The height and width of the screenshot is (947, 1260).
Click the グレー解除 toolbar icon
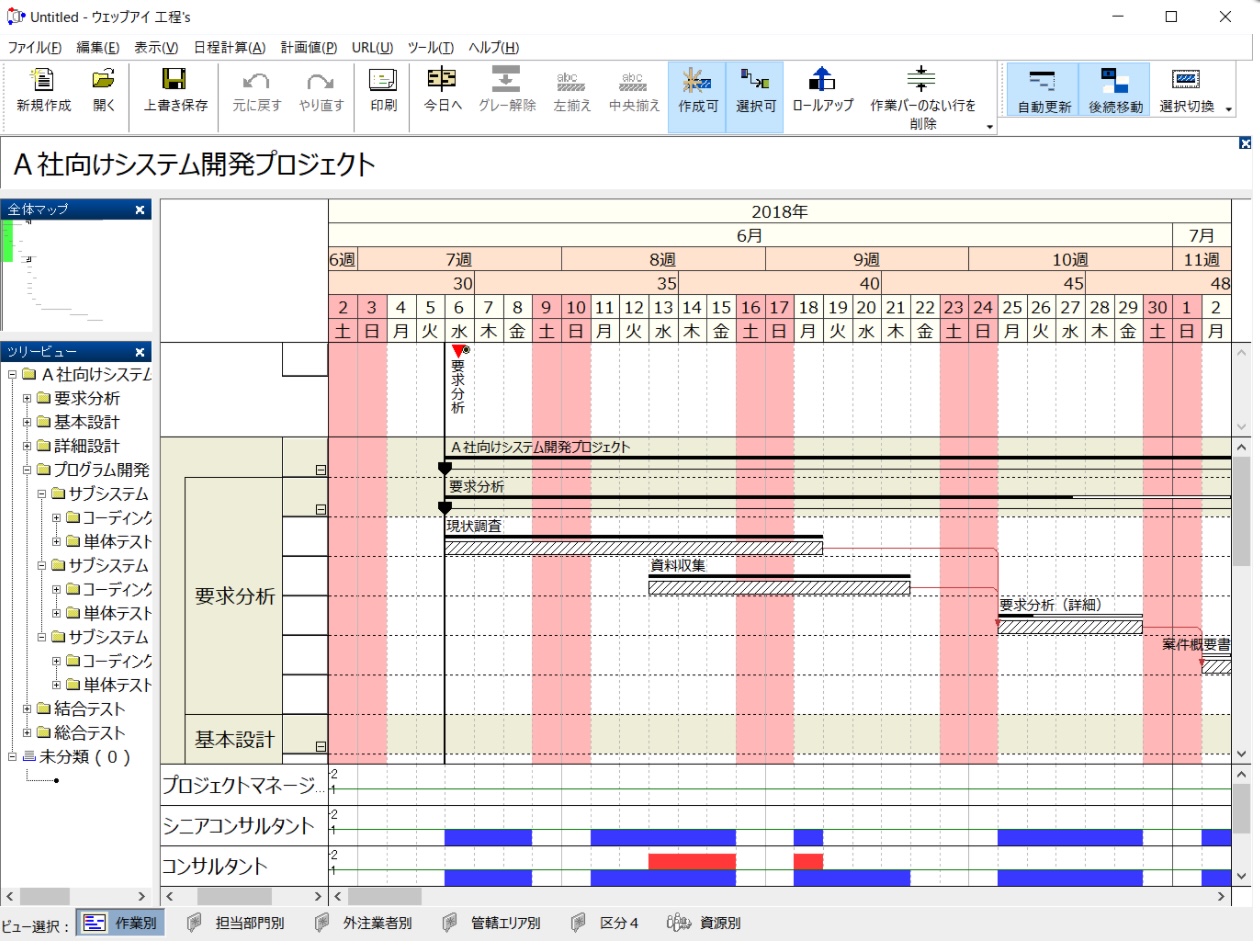(506, 92)
